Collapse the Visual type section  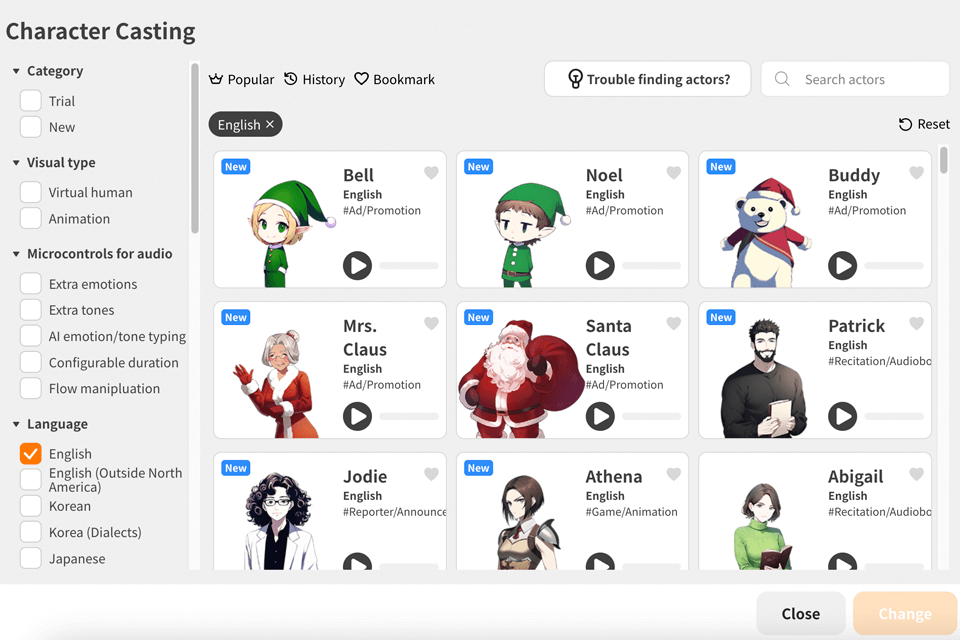(16, 163)
